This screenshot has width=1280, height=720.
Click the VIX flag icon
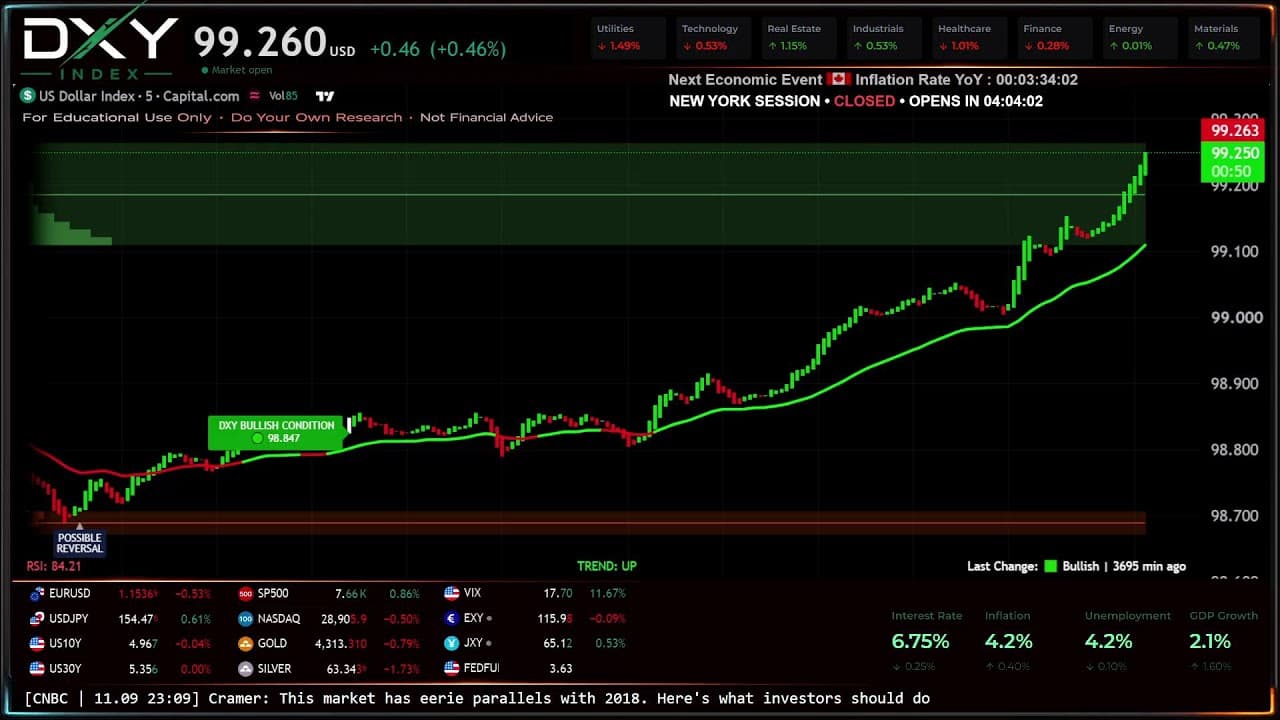tap(452, 593)
